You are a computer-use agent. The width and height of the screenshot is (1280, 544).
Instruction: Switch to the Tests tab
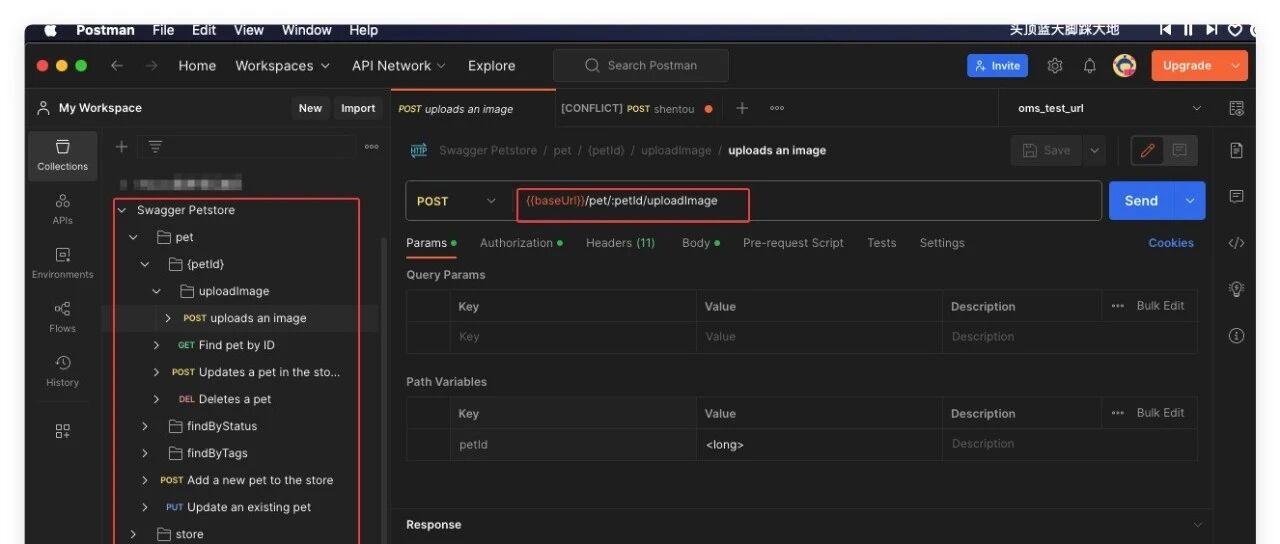[882, 243]
